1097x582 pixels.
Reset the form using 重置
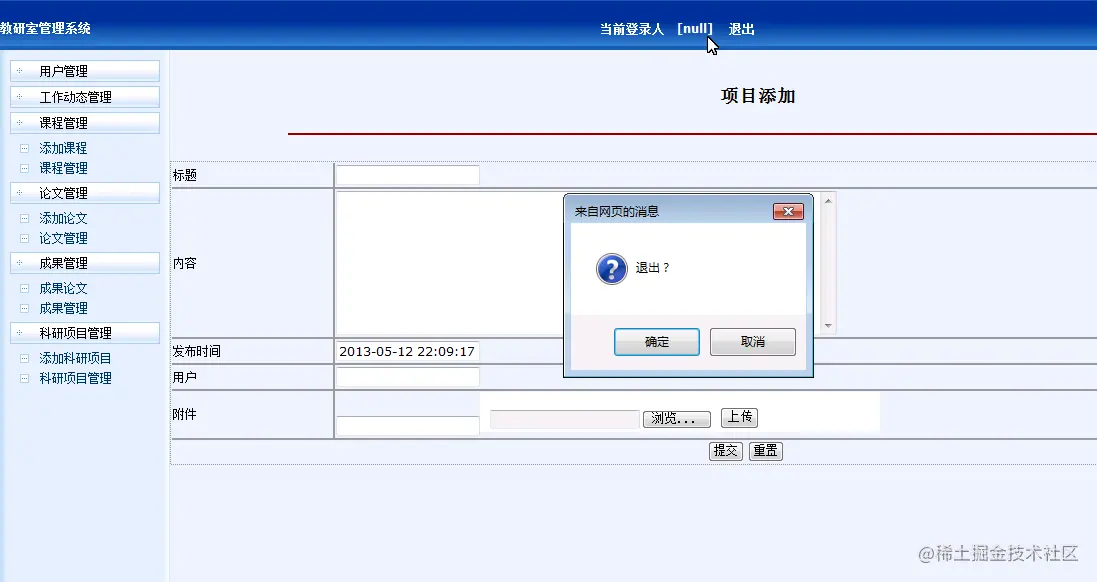765,451
